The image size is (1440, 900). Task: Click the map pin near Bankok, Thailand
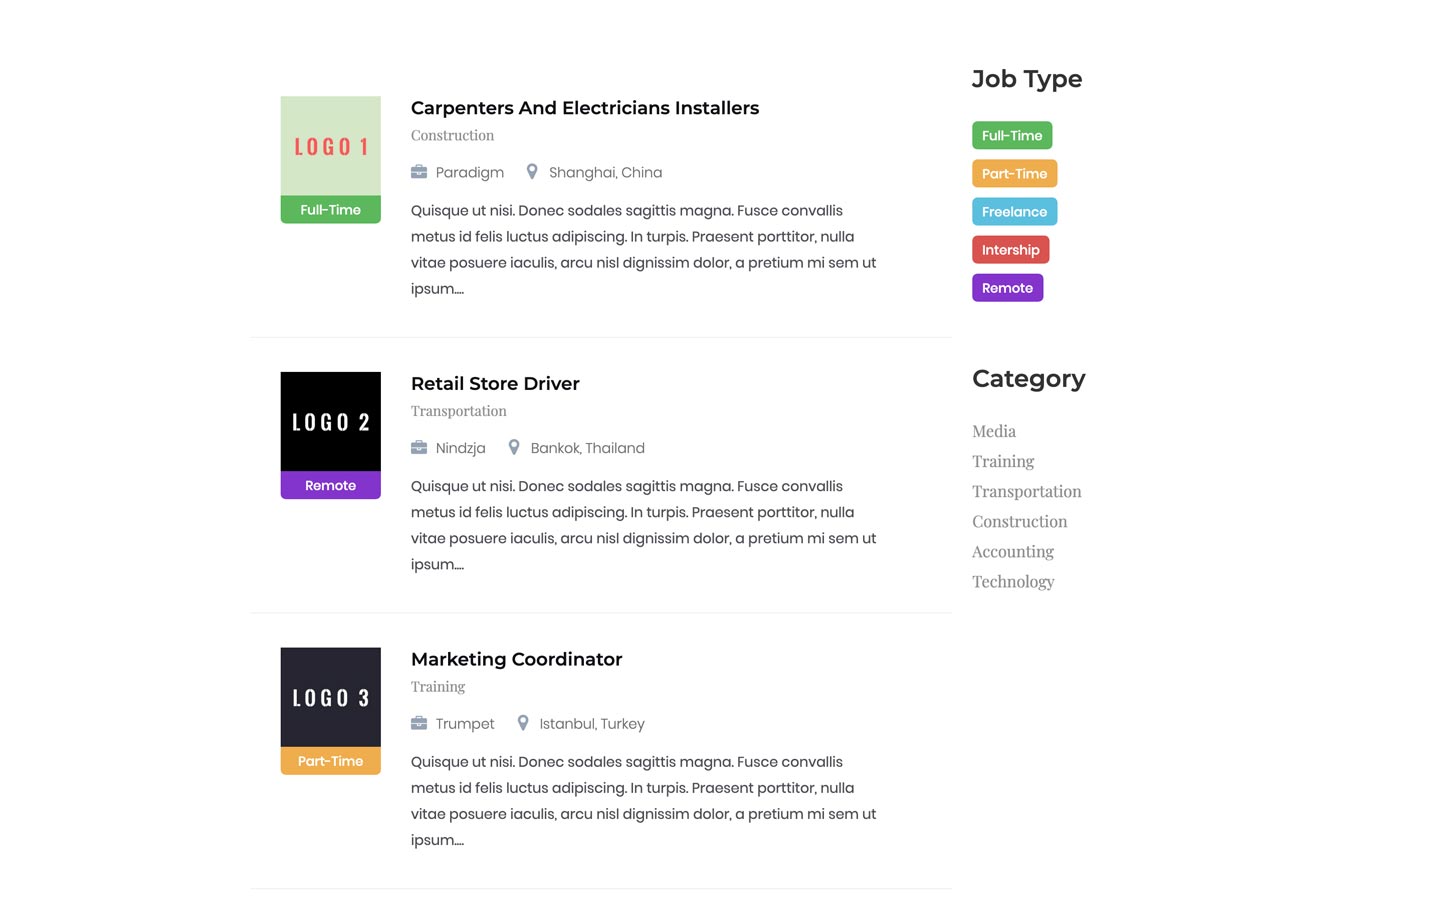coord(514,447)
